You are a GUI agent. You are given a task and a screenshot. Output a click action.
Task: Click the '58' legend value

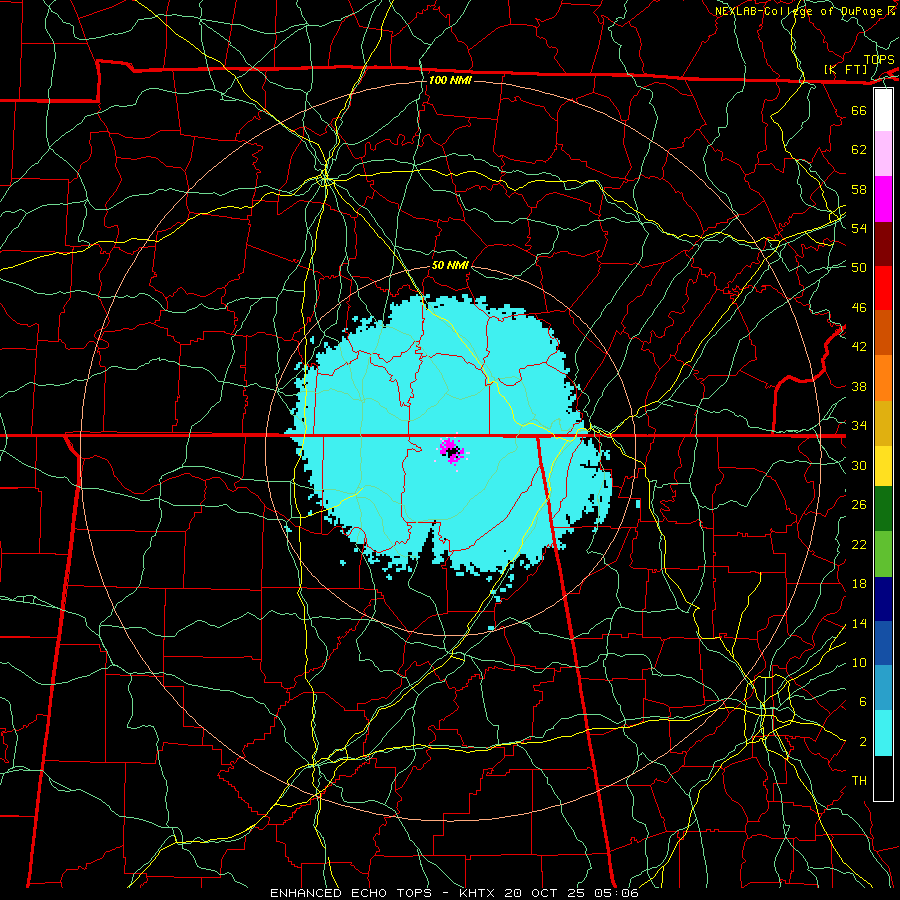click(859, 189)
